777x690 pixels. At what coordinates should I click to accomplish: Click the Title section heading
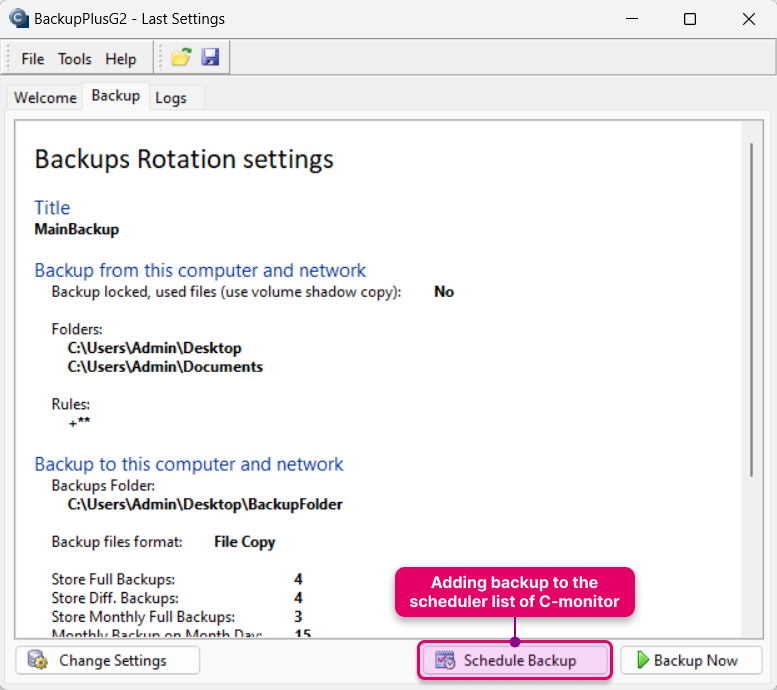point(52,208)
